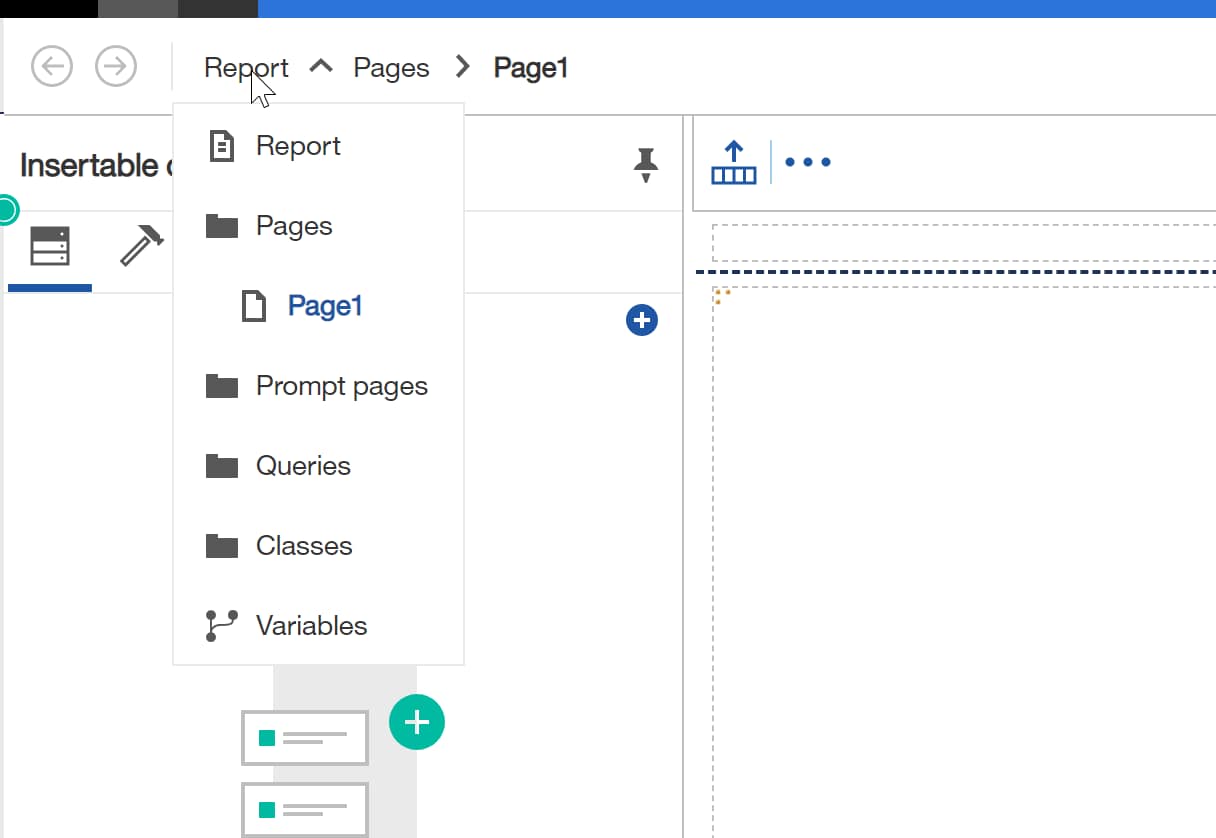Image resolution: width=1216 pixels, height=838 pixels.
Task: Click the blue plus add source button
Action: click(641, 320)
